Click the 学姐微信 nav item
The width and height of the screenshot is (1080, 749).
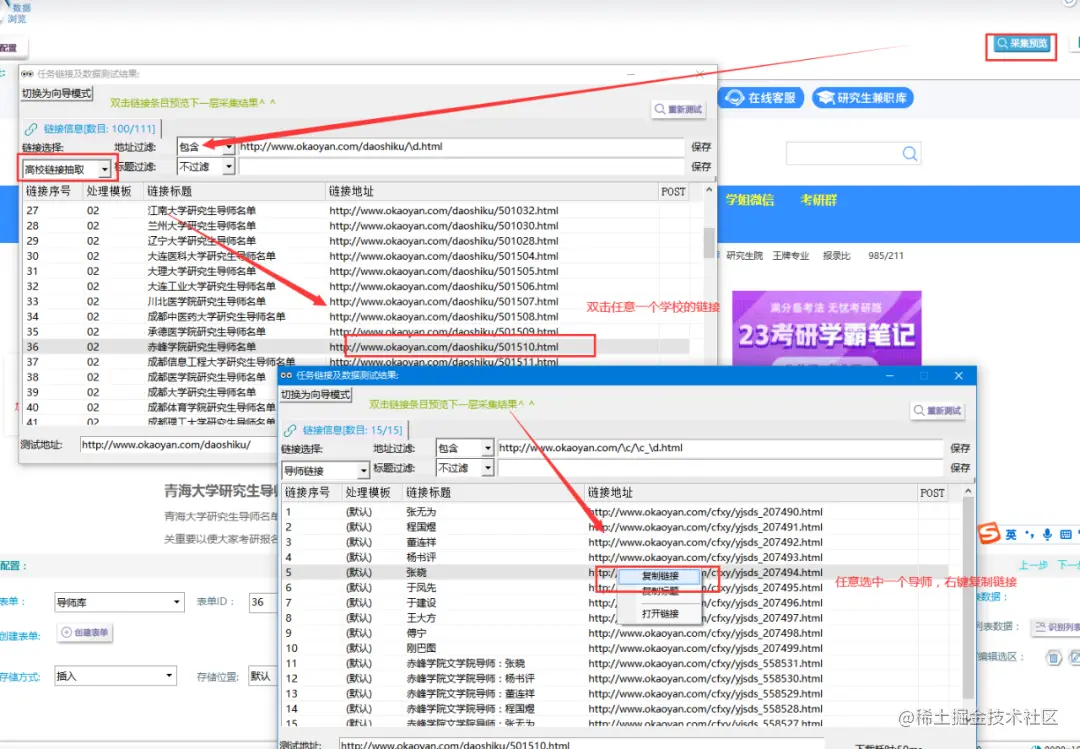[x=749, y=200]
